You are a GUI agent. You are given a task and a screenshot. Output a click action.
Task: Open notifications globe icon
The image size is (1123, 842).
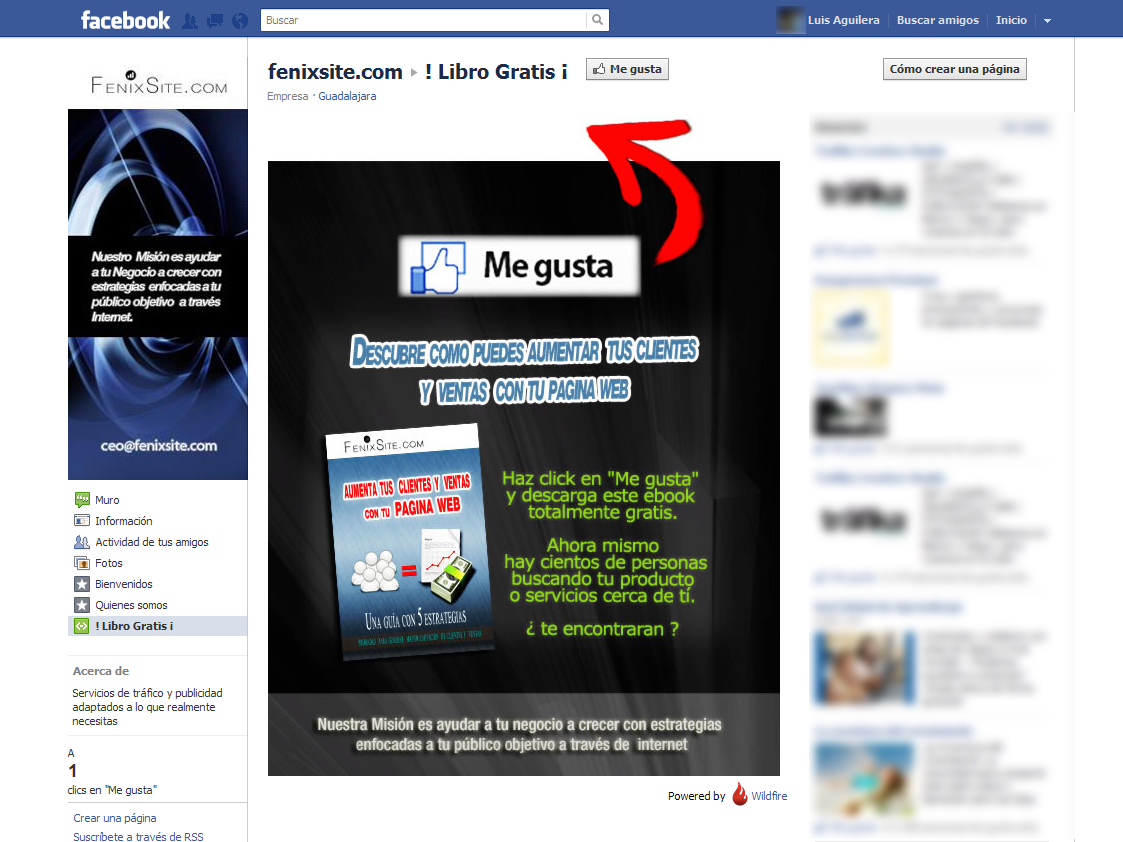(240, 21)
